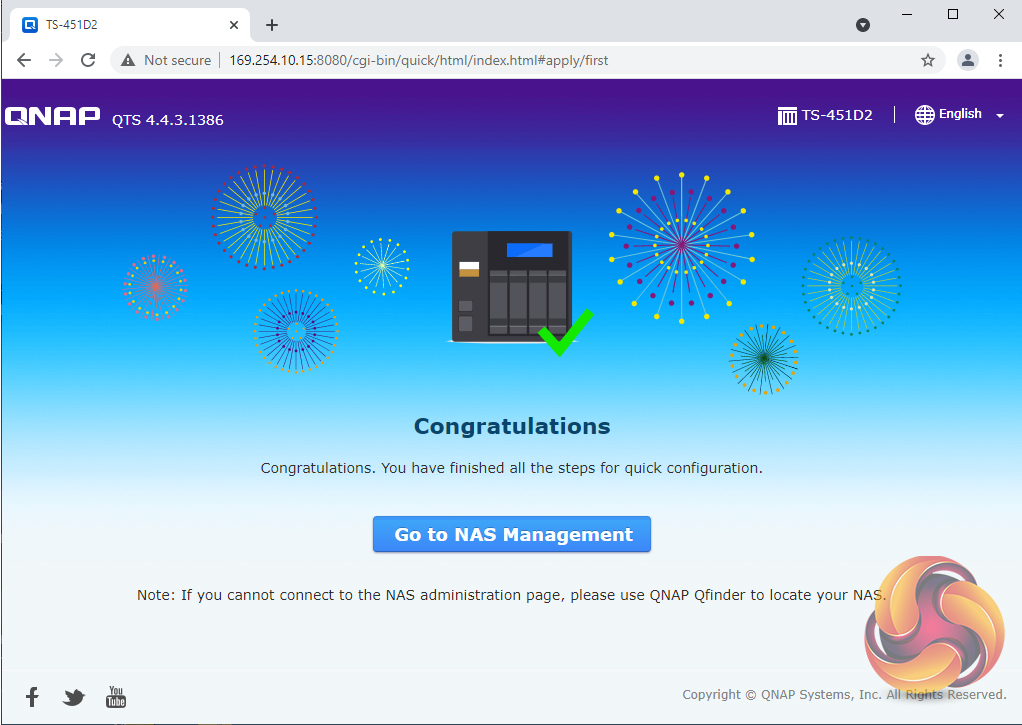Image resolution: width=1022 pixels, height=725 pixels.
Task: Click the TS-451D2 NAS model icon
Action: pyautogui.click(x=787, y=116)
